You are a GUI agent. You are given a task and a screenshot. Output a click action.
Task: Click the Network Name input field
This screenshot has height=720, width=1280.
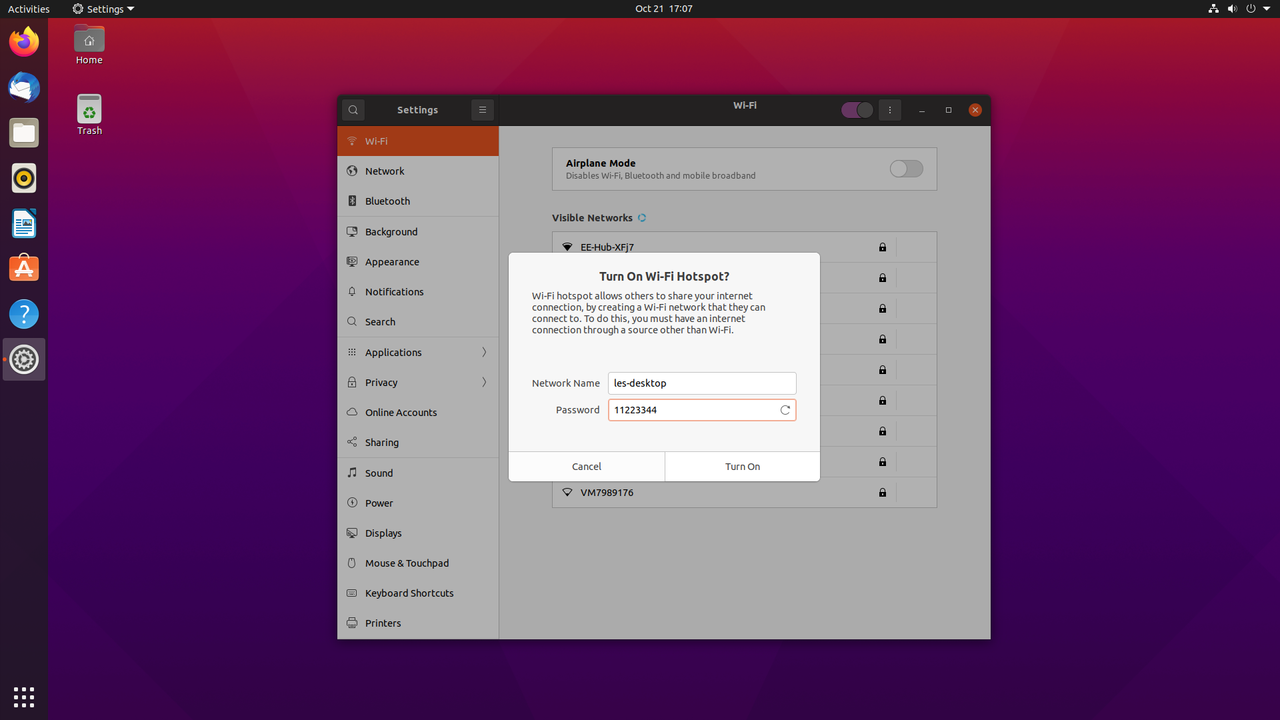(702, 383)
